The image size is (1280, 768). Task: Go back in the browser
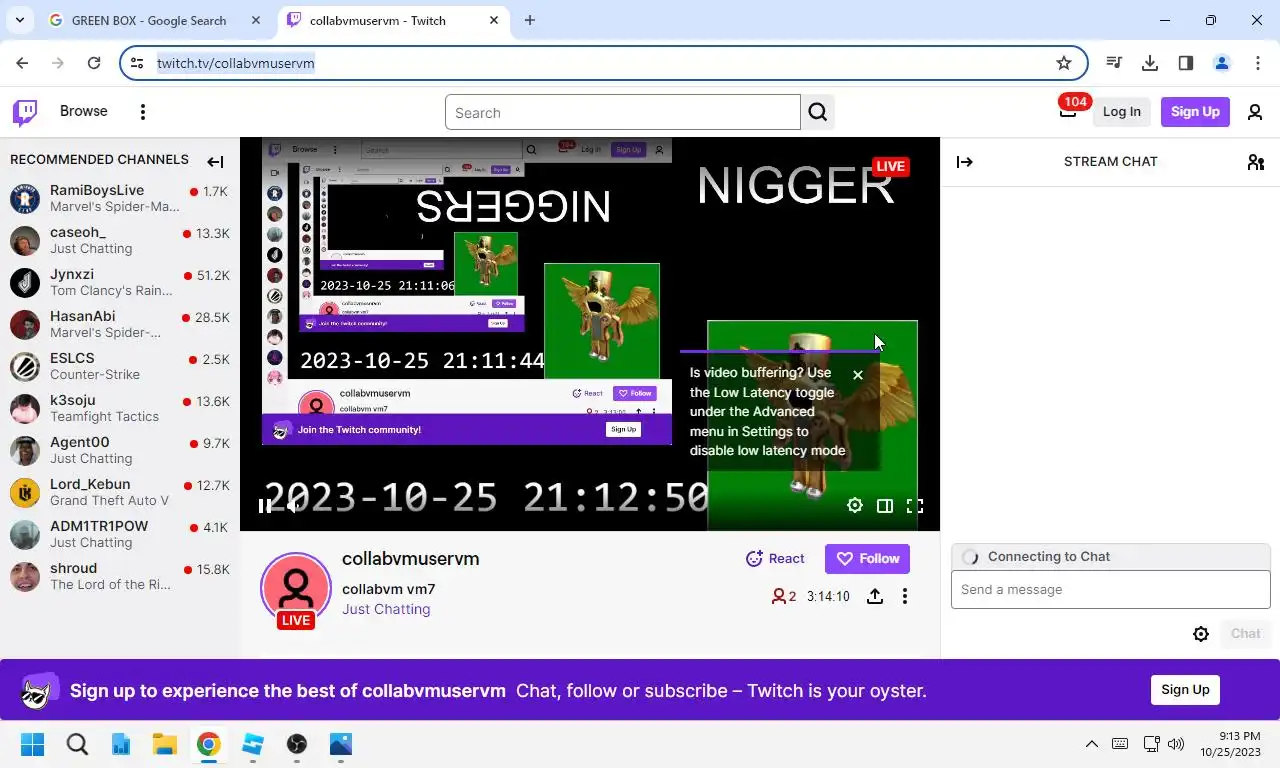click(x=22, y=63)
